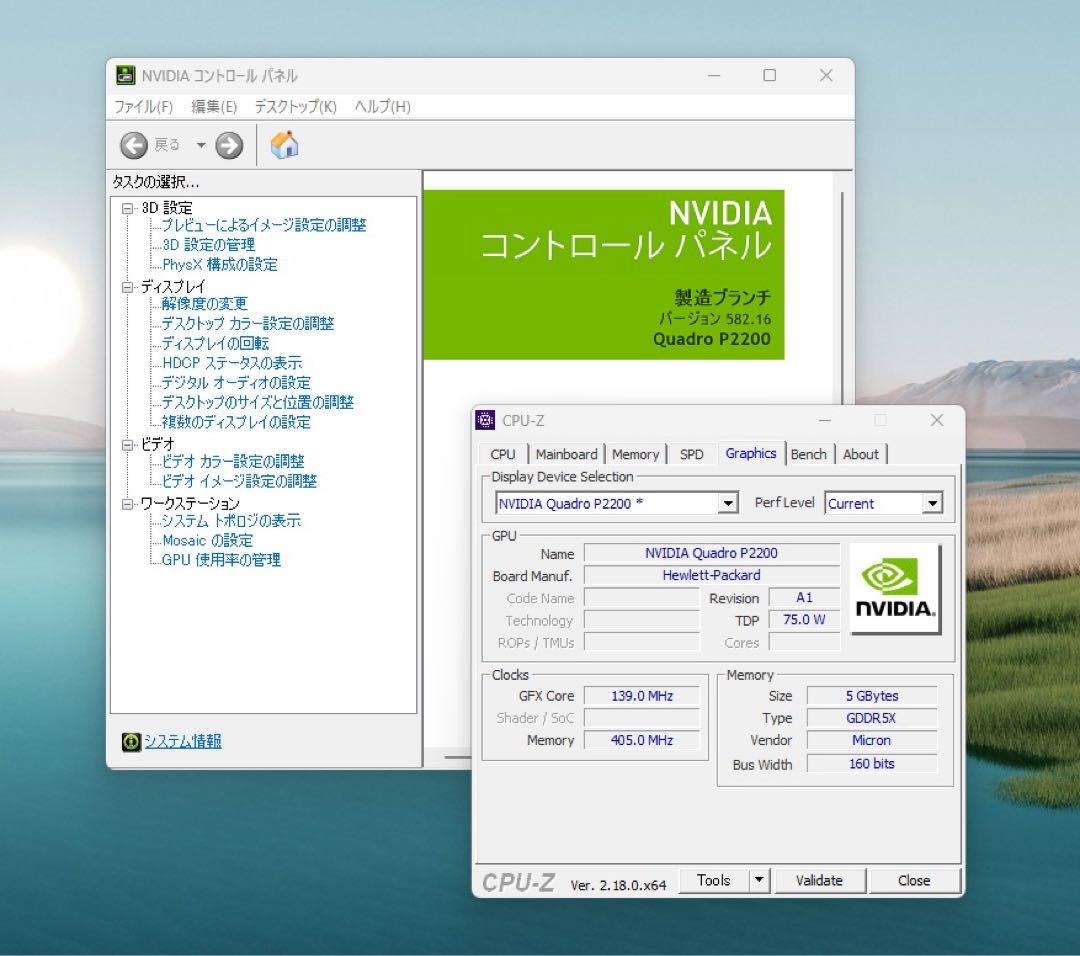The height and width of the screenshot is (956, 1080).
Task: Click the NVIDIA Control Panel title bar icon
Action: (x=125, y=75)
